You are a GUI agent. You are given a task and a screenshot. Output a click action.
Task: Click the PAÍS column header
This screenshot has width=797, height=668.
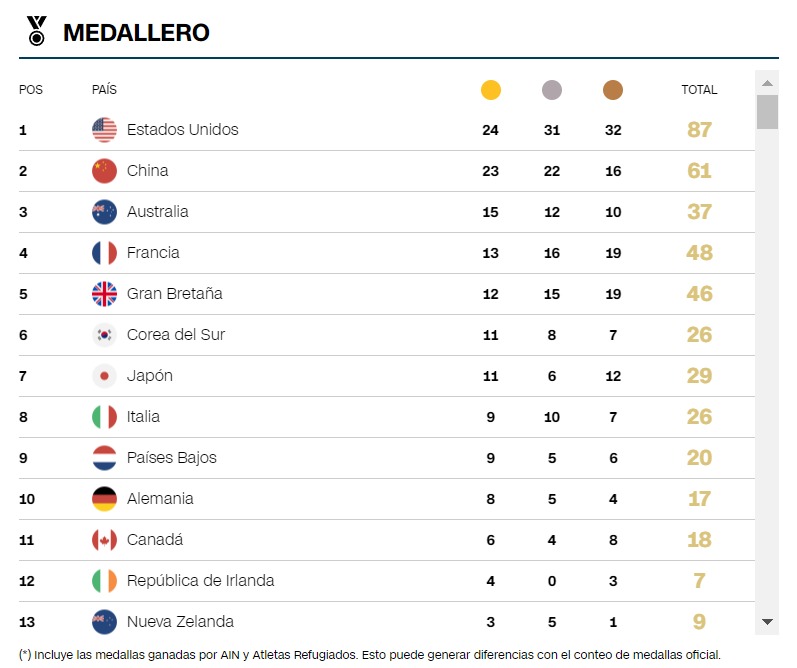pos(104,89)
